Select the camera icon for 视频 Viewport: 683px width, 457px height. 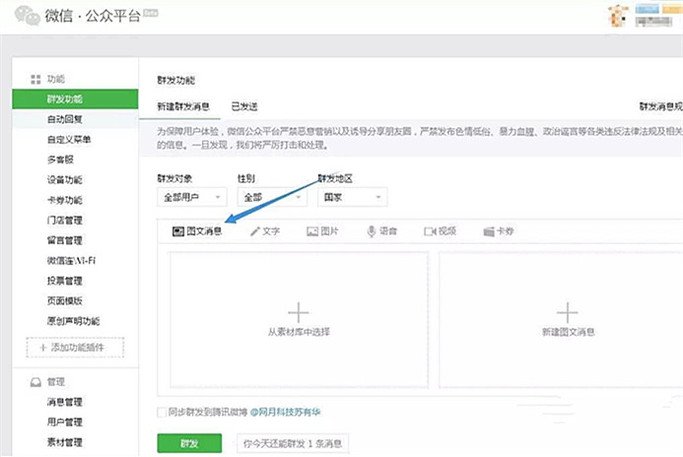(430, 231)
